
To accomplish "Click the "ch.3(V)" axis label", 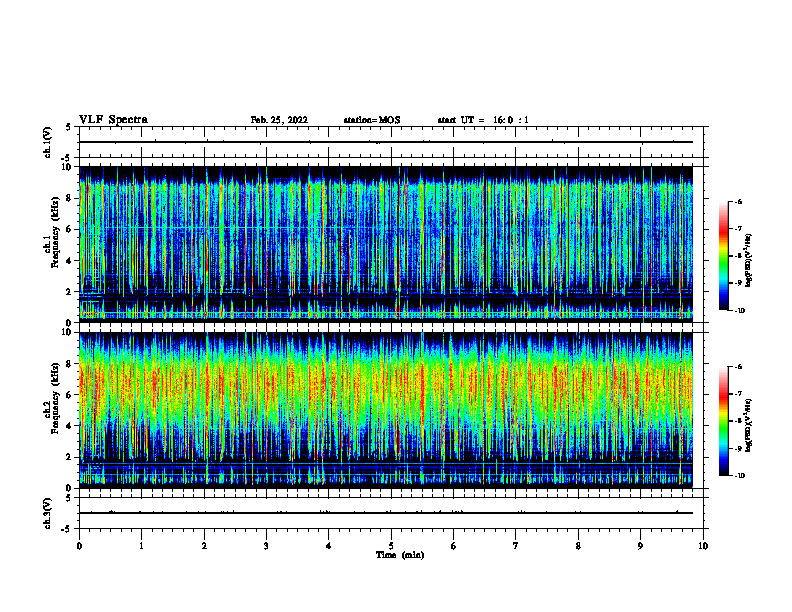I will pyautogui.click(x=47, y=513).
